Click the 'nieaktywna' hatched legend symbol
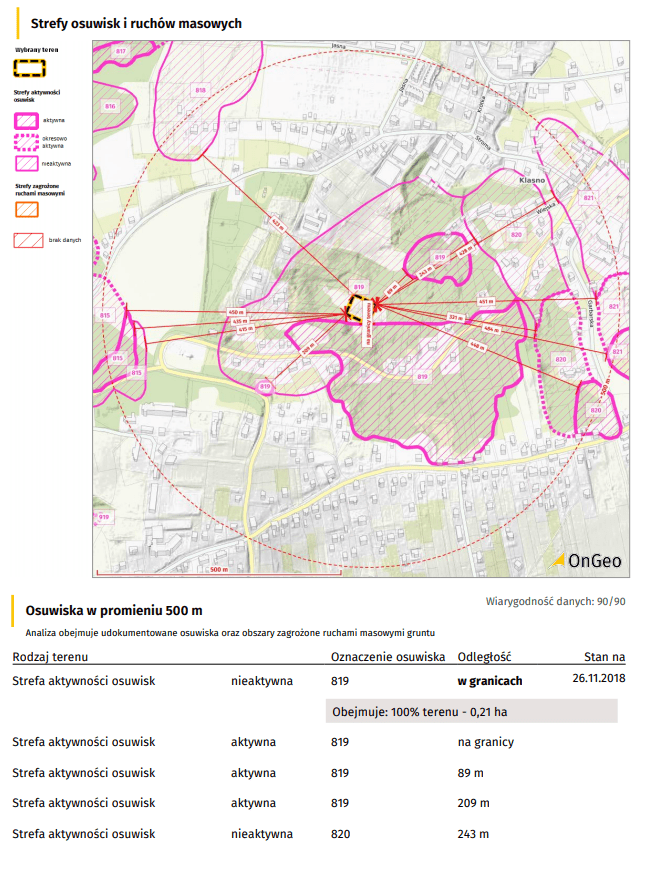The height and width of the screenshot is (870, 648). click(x=28, y=163)
